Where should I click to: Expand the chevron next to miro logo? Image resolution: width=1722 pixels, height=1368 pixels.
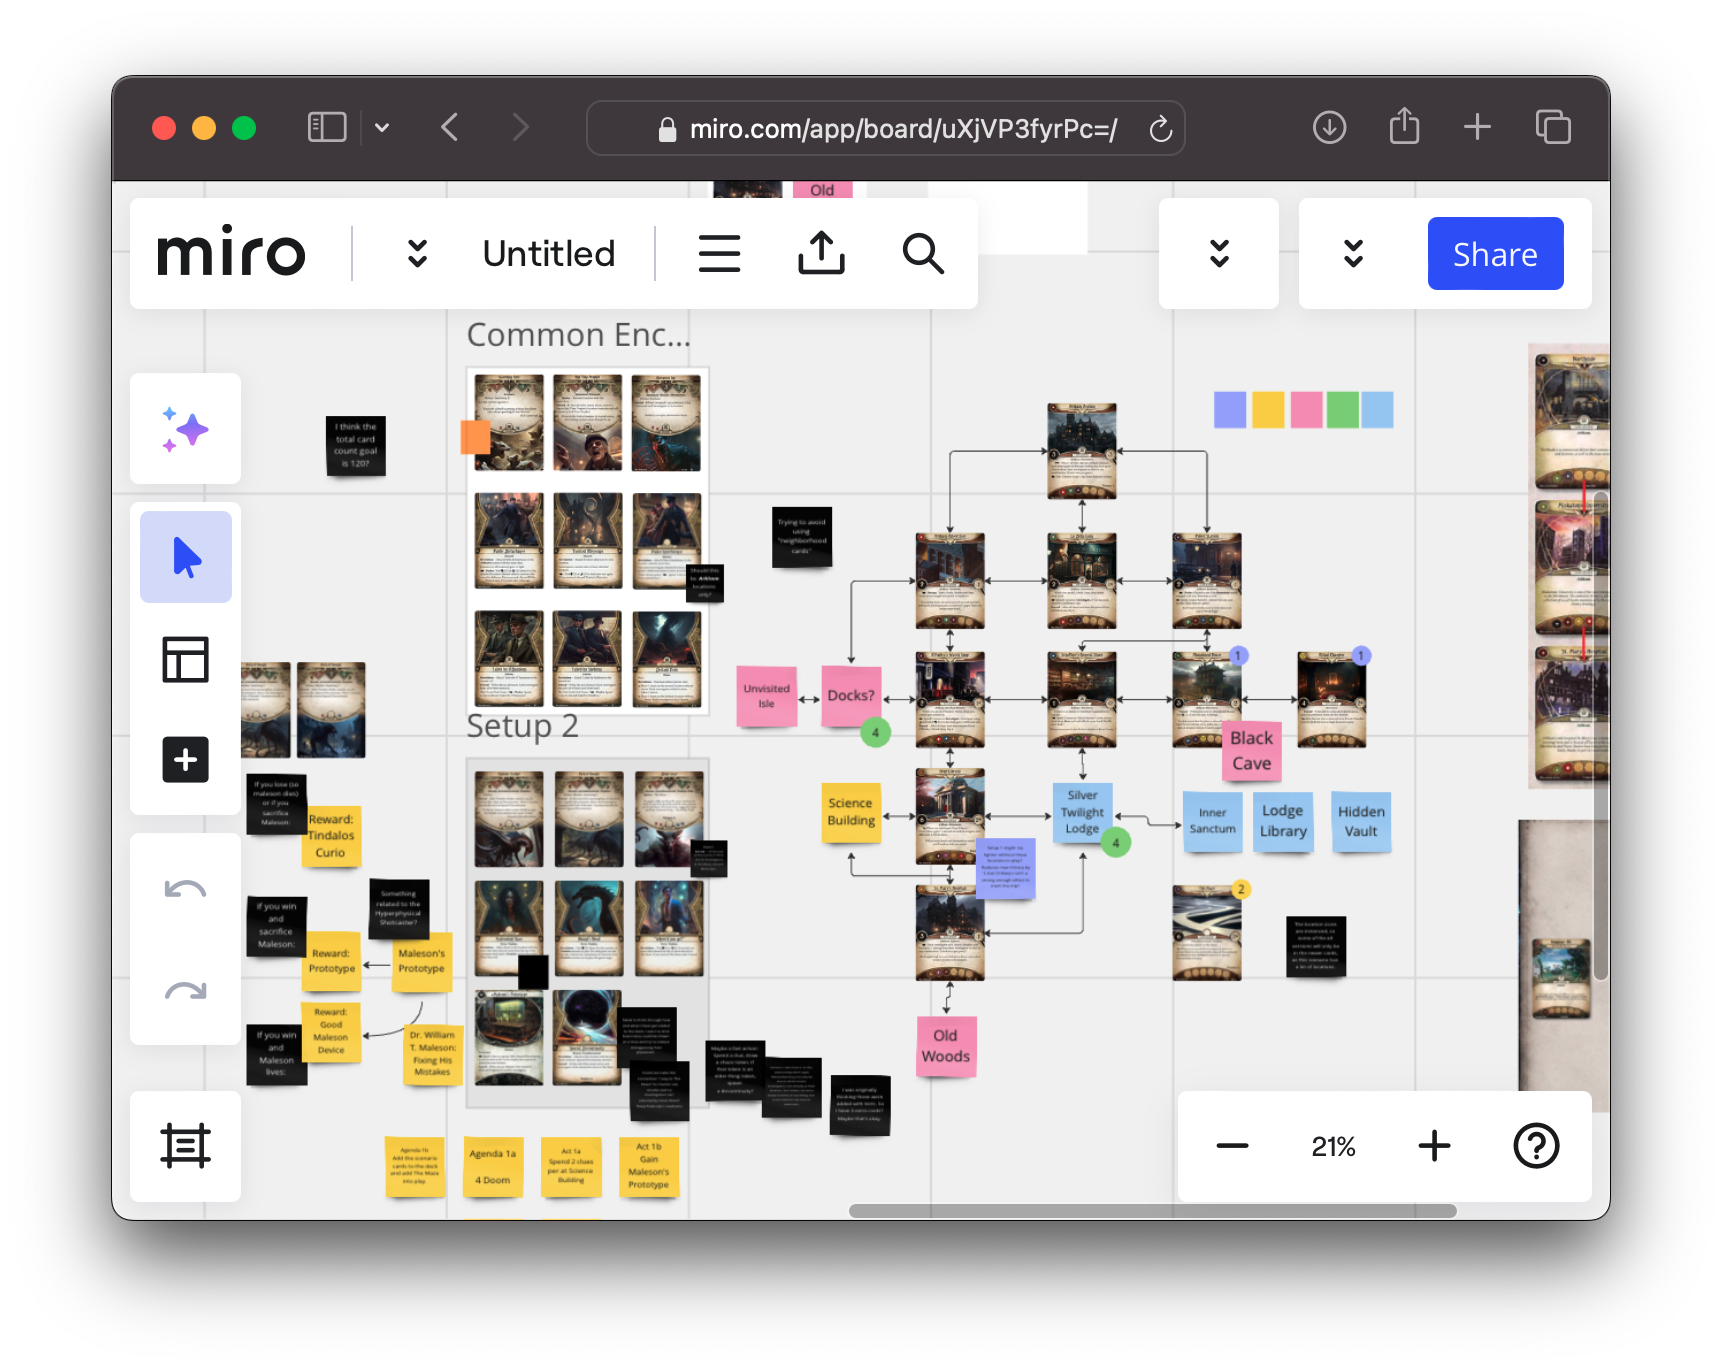tap(418, 254)
